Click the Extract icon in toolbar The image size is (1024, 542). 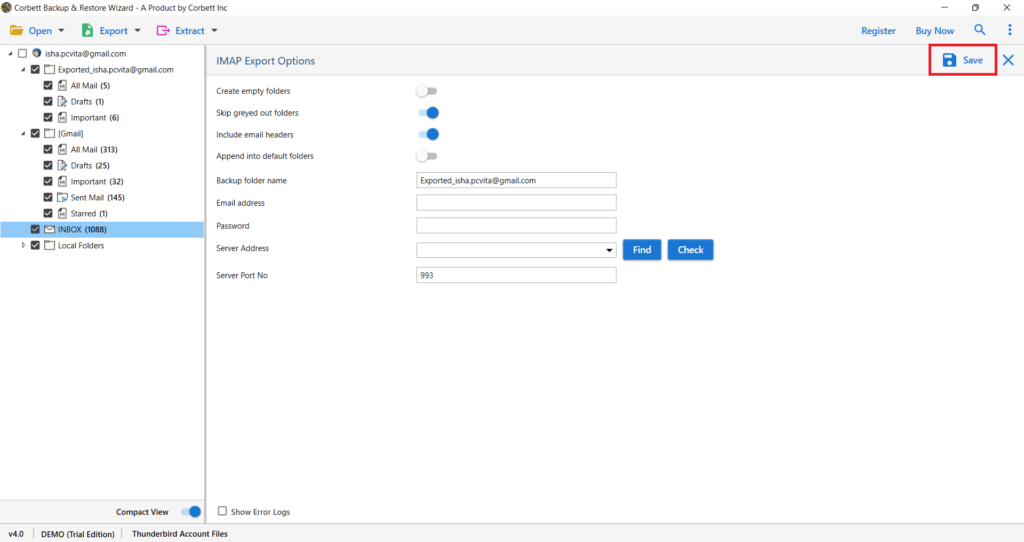[163, 31]
